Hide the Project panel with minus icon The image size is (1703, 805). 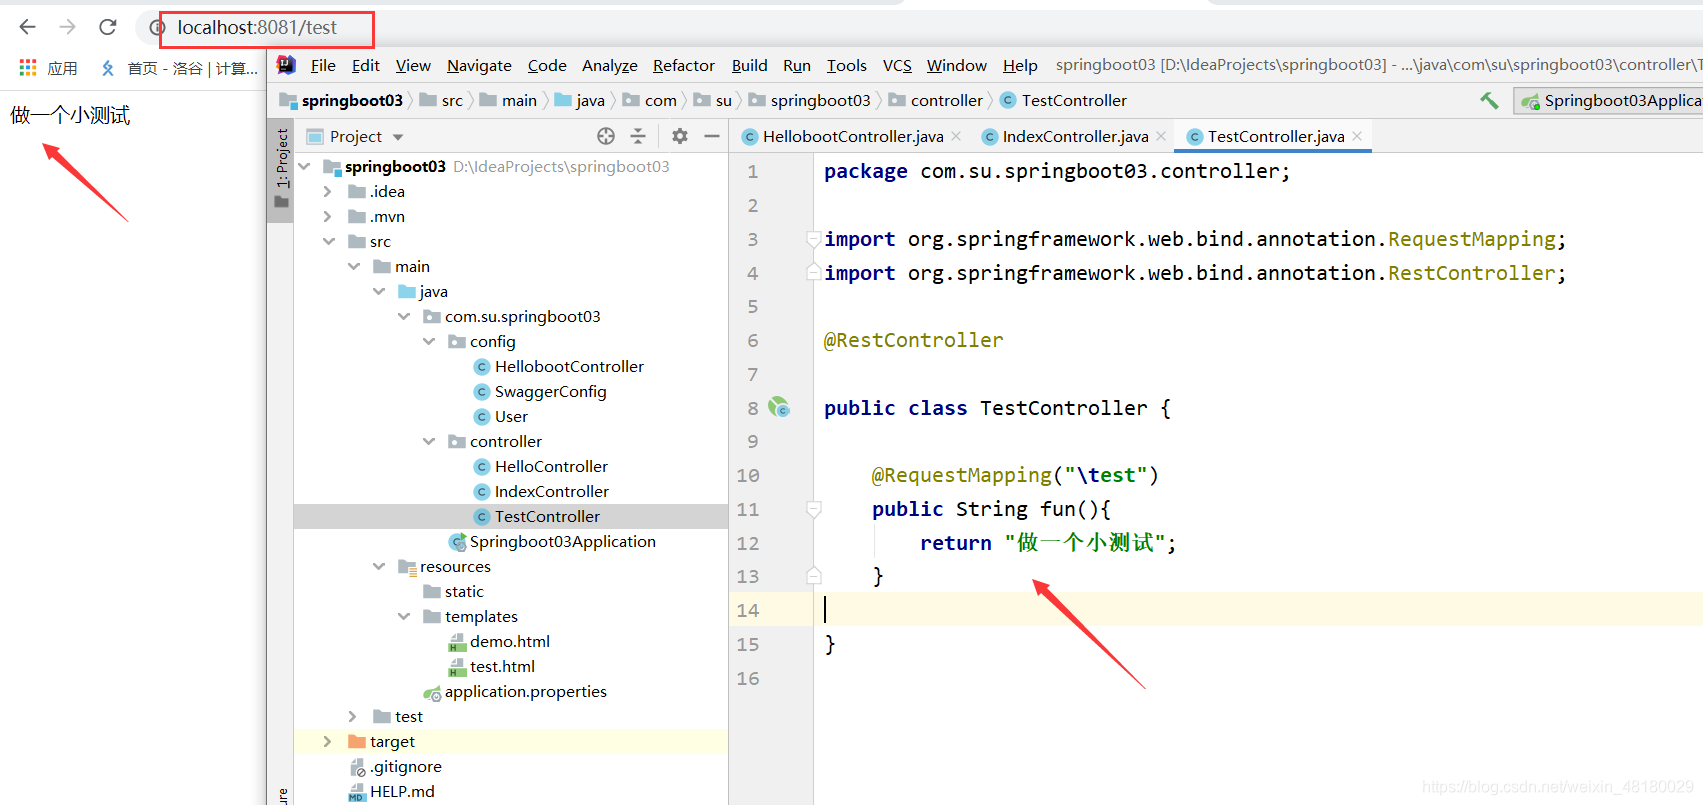(x=712, y=136)
